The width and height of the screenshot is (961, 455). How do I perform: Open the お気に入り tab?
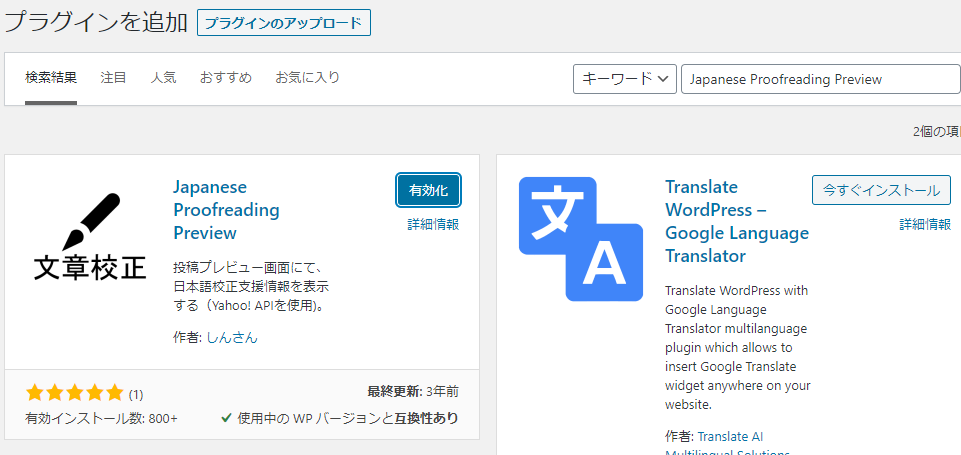click(307, 78)
